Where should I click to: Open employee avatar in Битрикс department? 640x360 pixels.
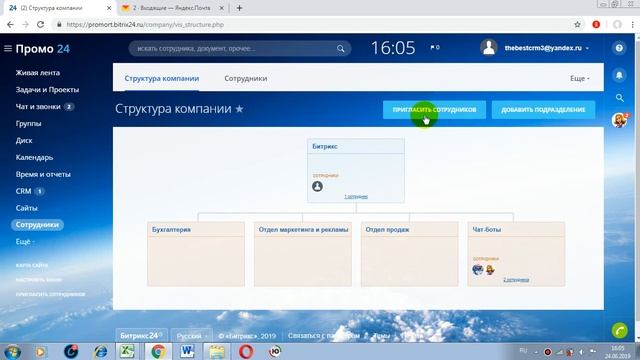coord(317,187)
